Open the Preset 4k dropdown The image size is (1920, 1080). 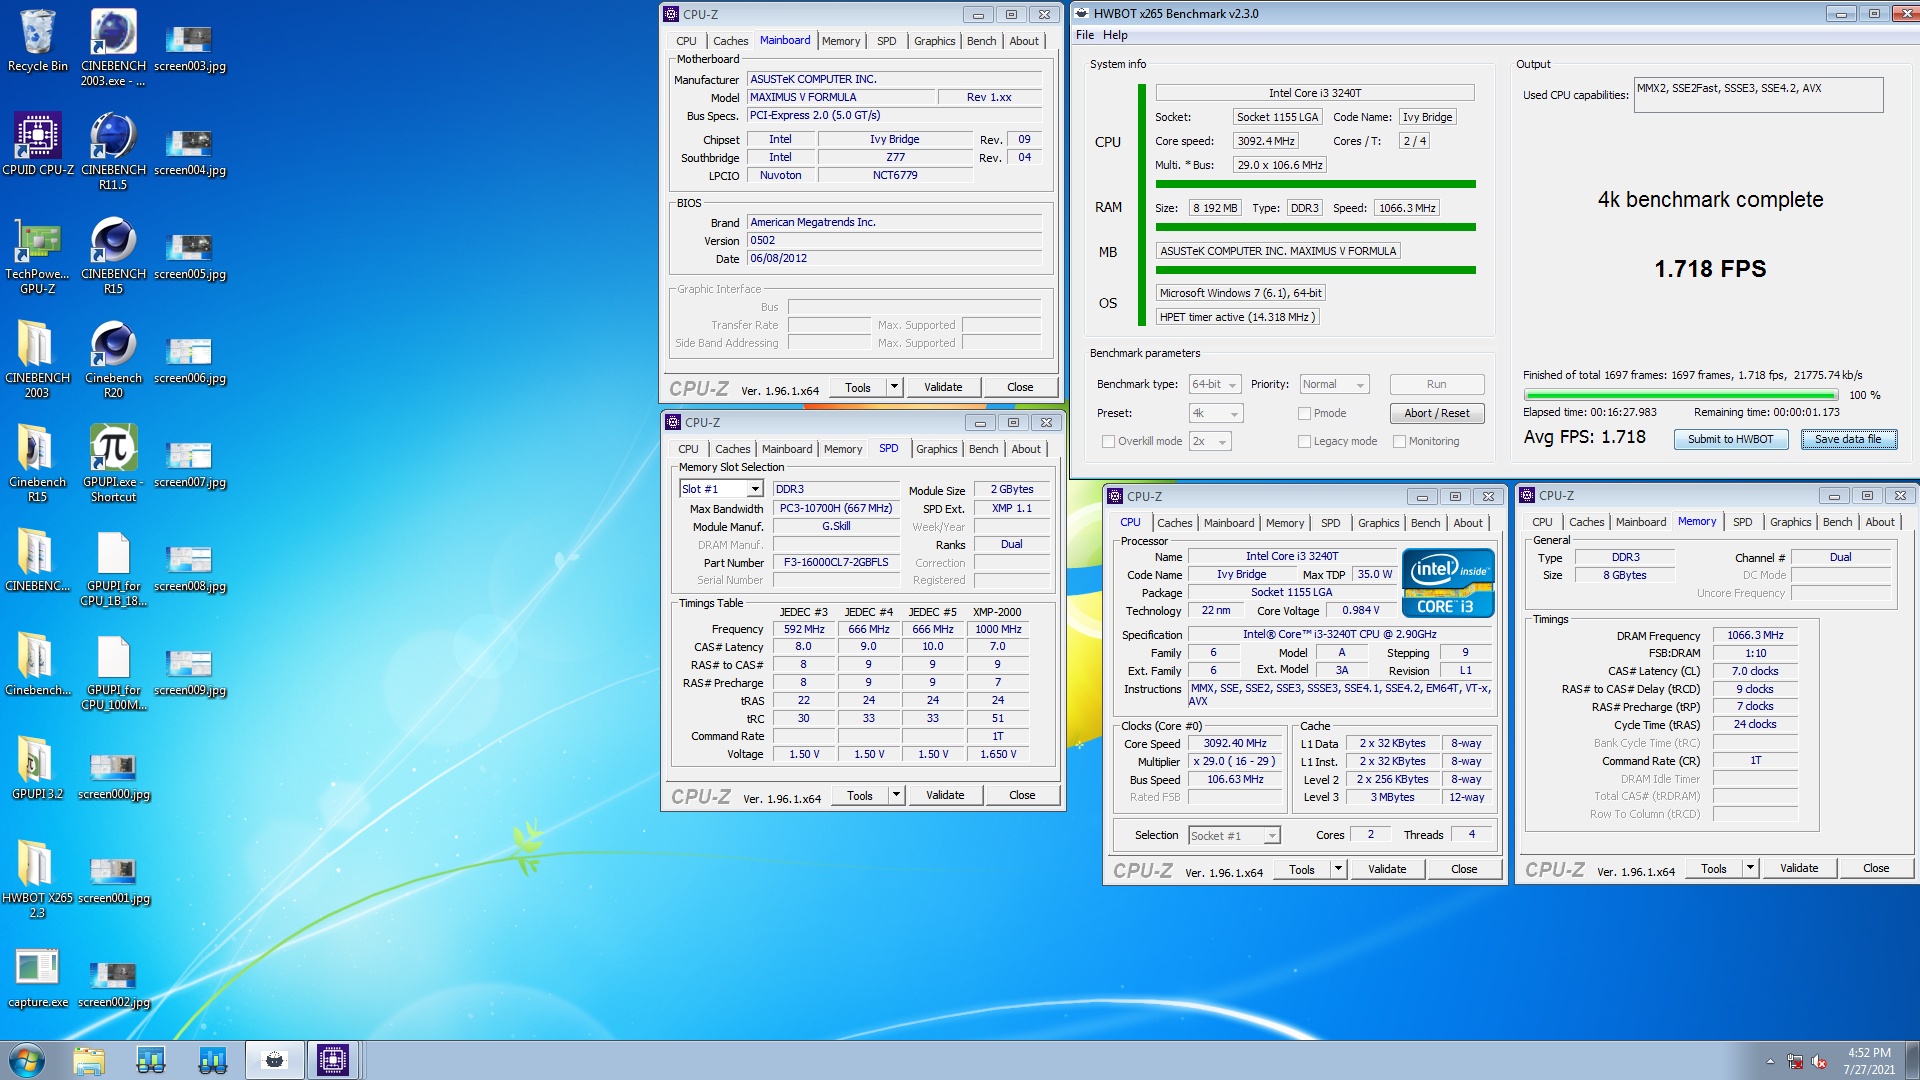(x=1215, y=413)
